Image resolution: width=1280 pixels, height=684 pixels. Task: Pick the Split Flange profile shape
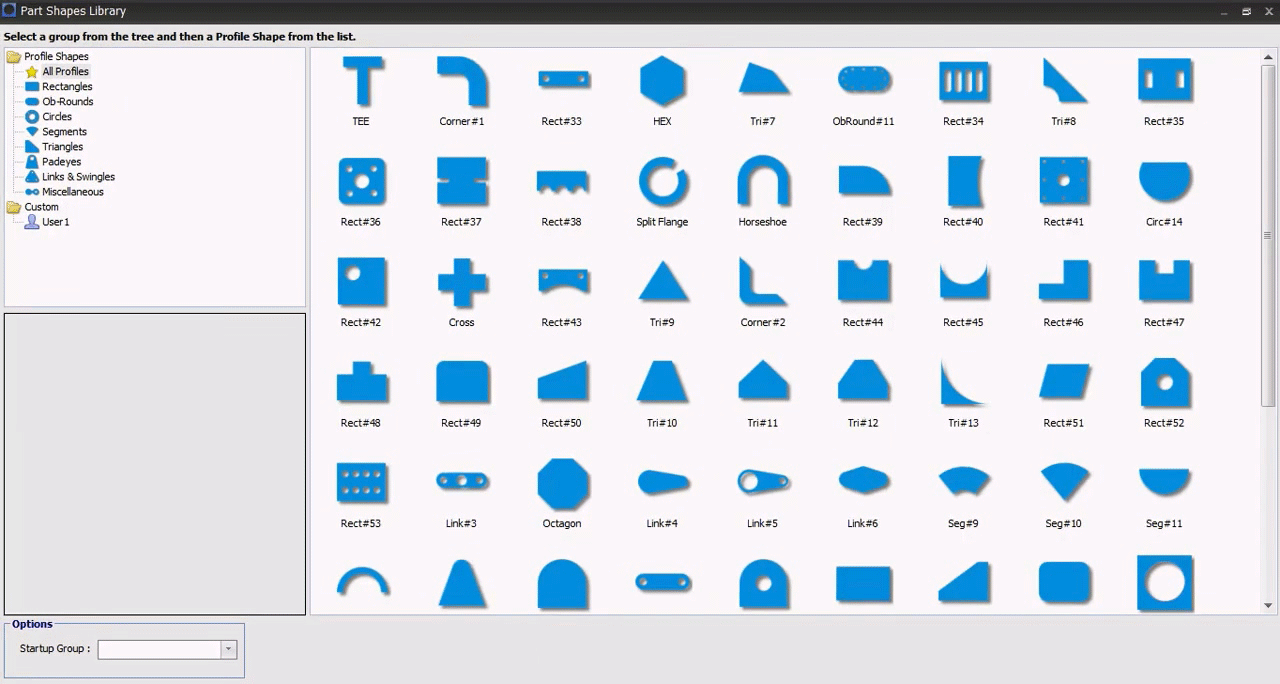[662, 182]
